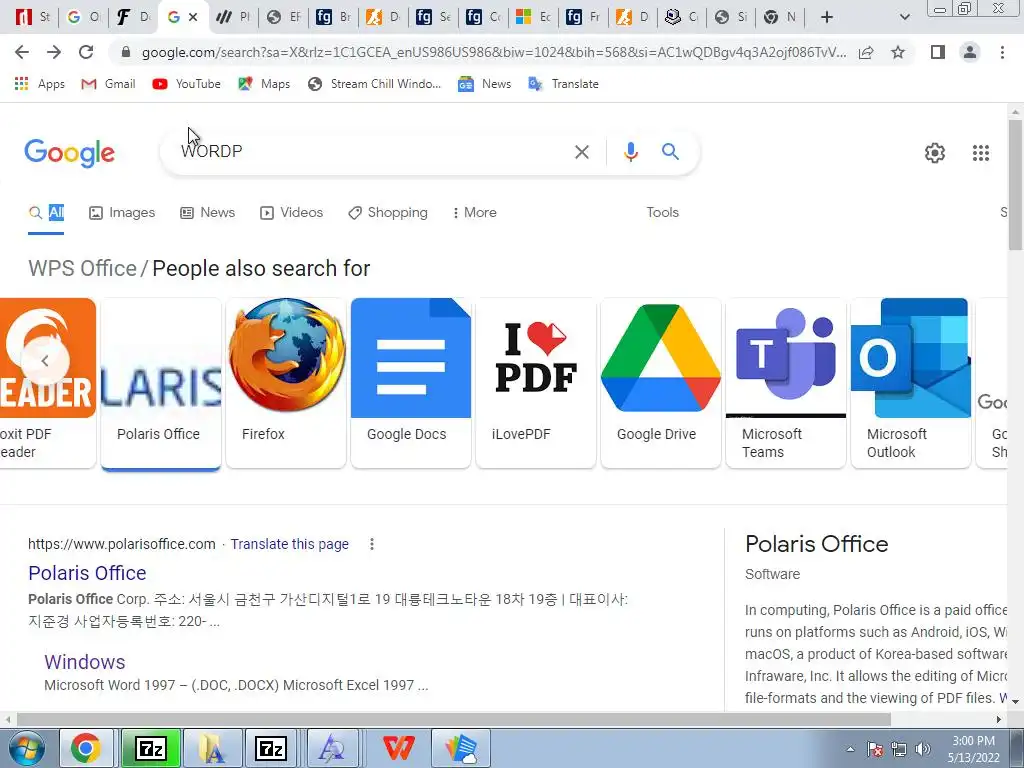Expand the More search categories

point(474,213)
